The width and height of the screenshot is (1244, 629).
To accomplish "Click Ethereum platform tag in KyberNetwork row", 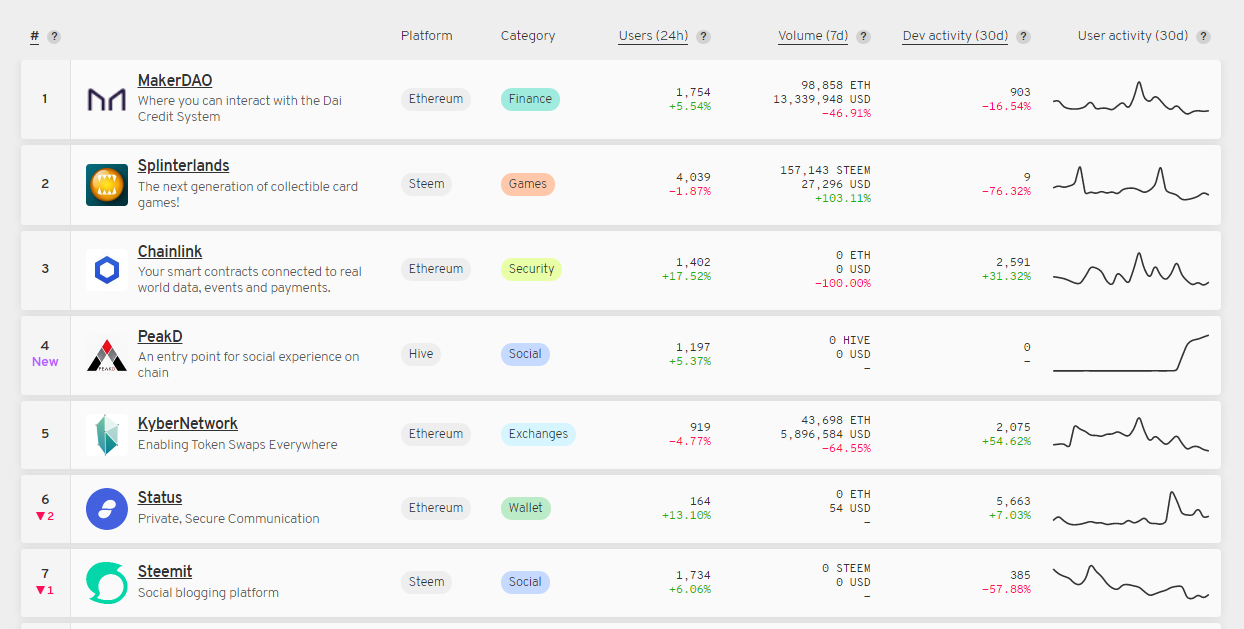I will click(436, 434).
